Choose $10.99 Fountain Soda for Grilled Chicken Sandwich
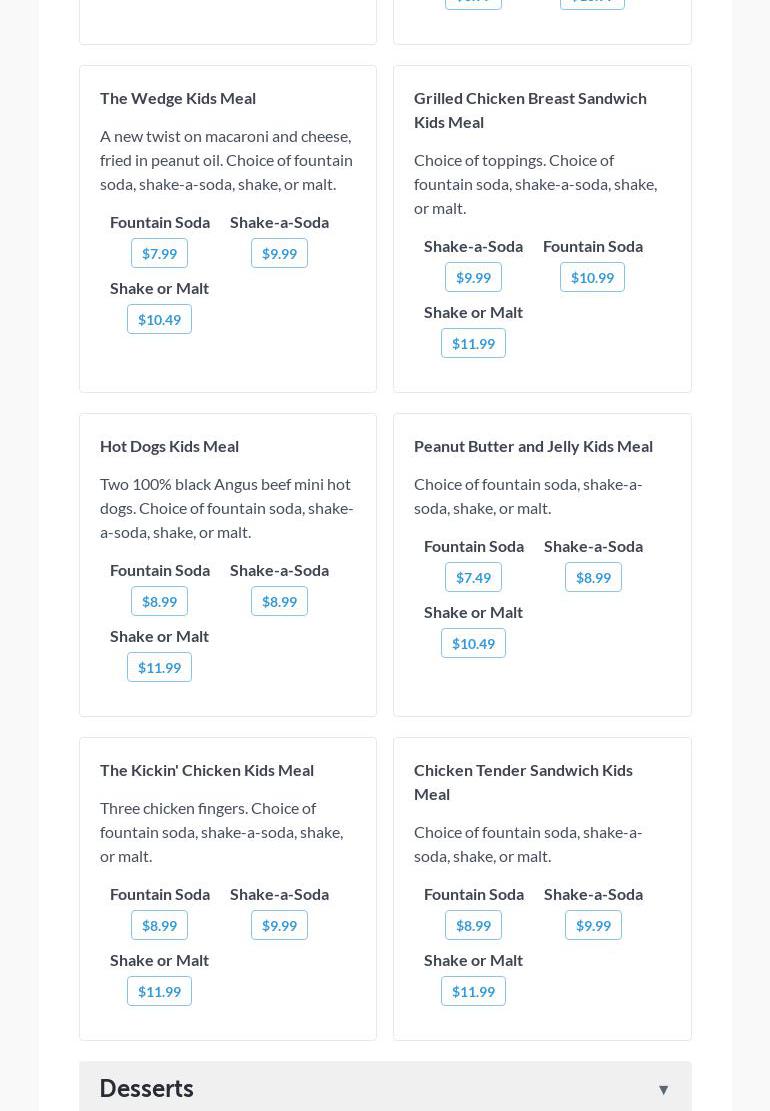The width and height of the screenshot is (770, 1111). [x=592, y=278]
